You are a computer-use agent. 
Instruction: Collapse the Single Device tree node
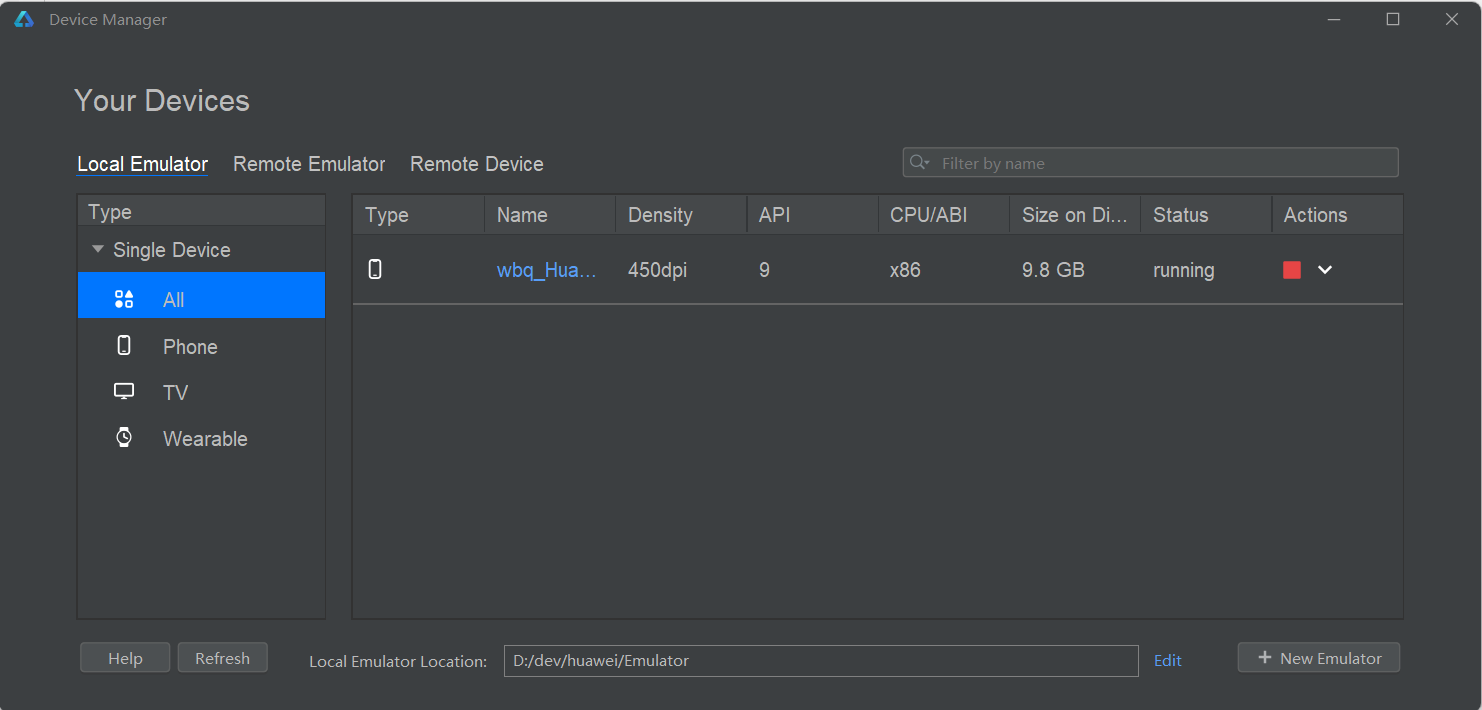click(x=97, y=250)
